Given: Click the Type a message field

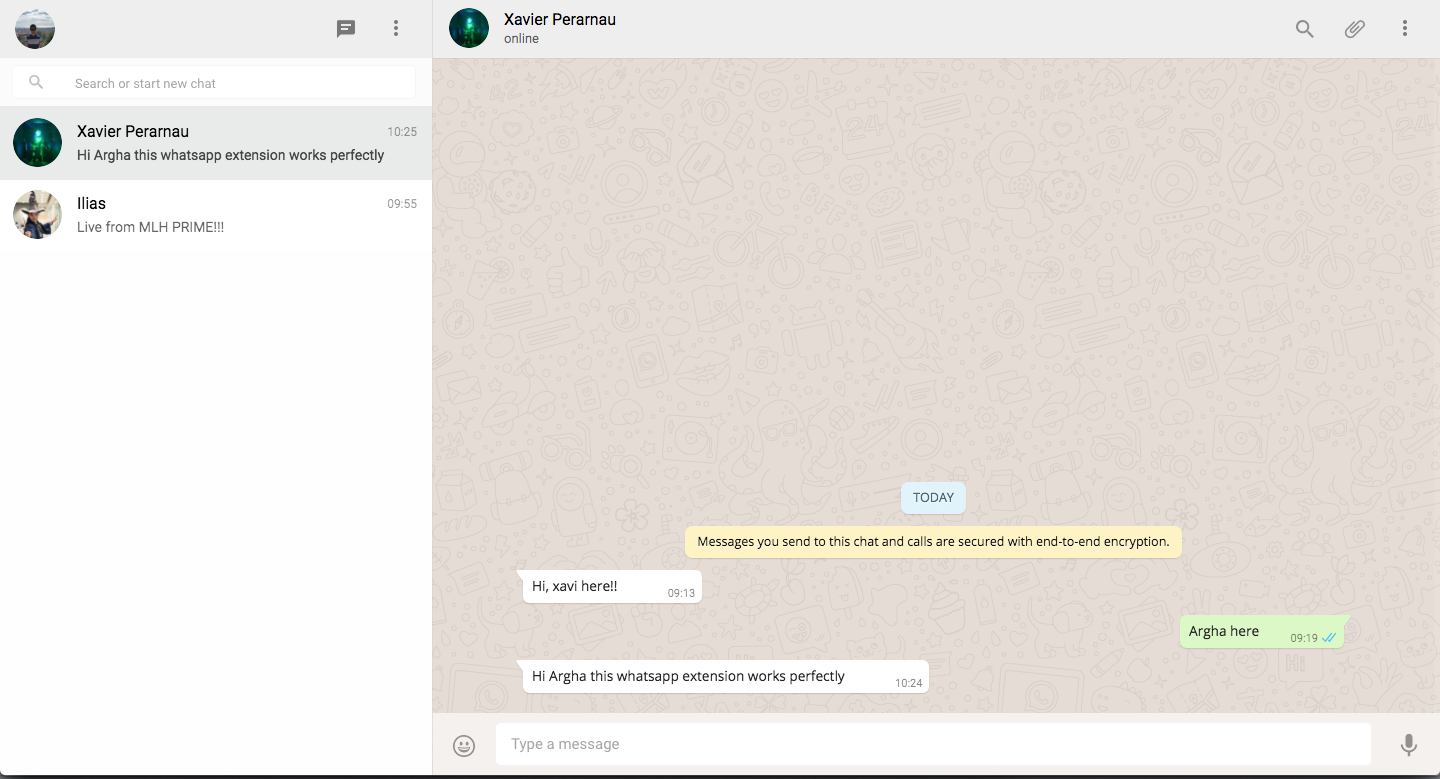Looking at the screenshot, I should pos(933,744).
